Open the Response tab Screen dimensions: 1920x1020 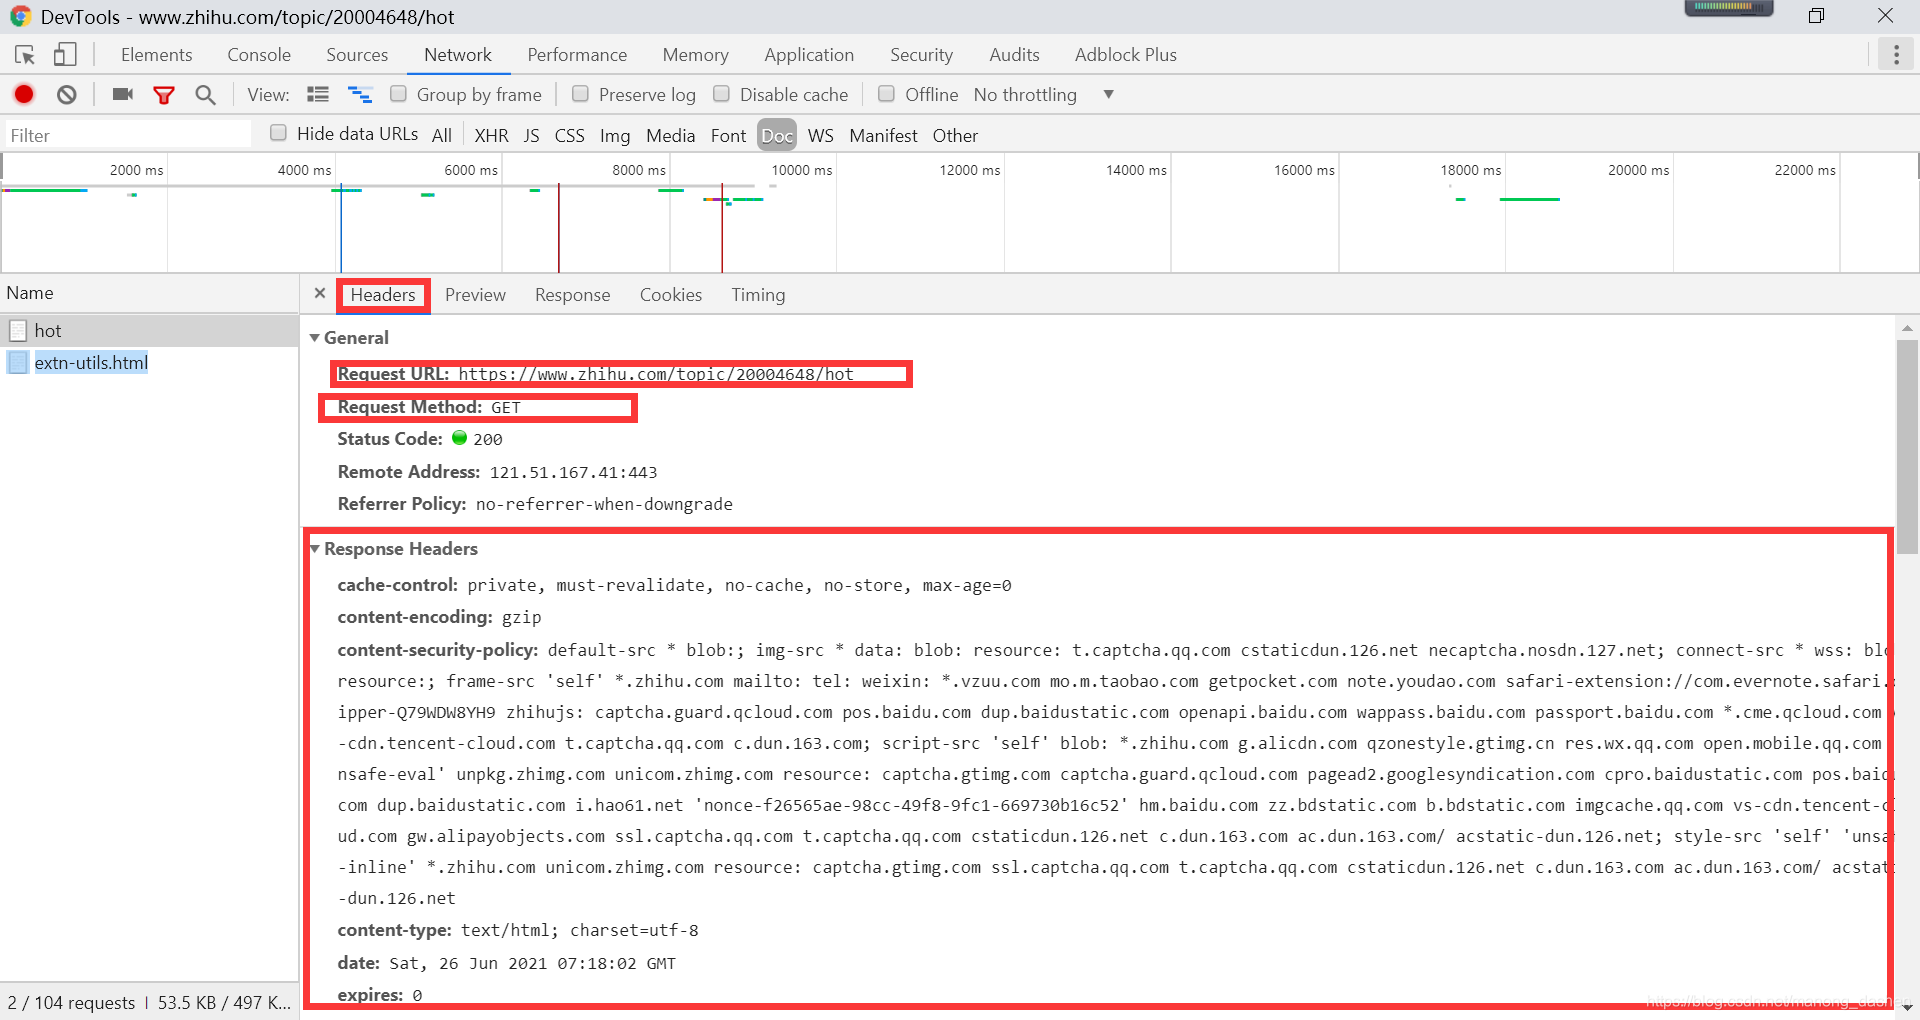(x=572, y=295)
